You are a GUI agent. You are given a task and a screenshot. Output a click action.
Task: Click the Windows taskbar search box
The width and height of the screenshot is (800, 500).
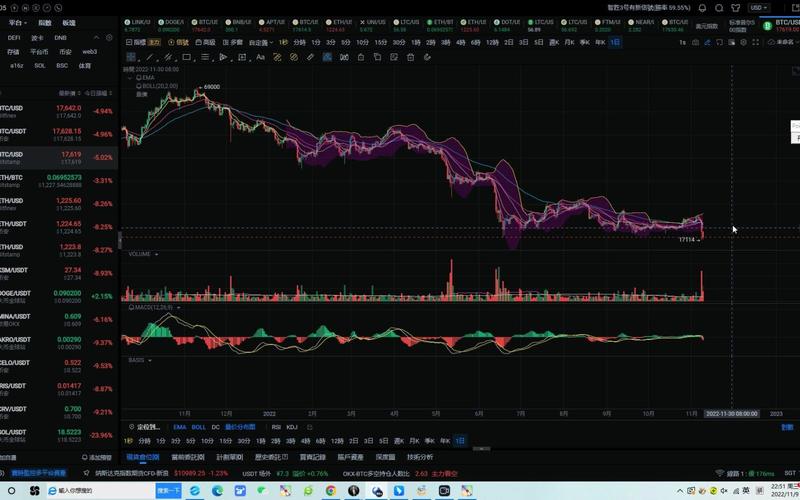101,491
